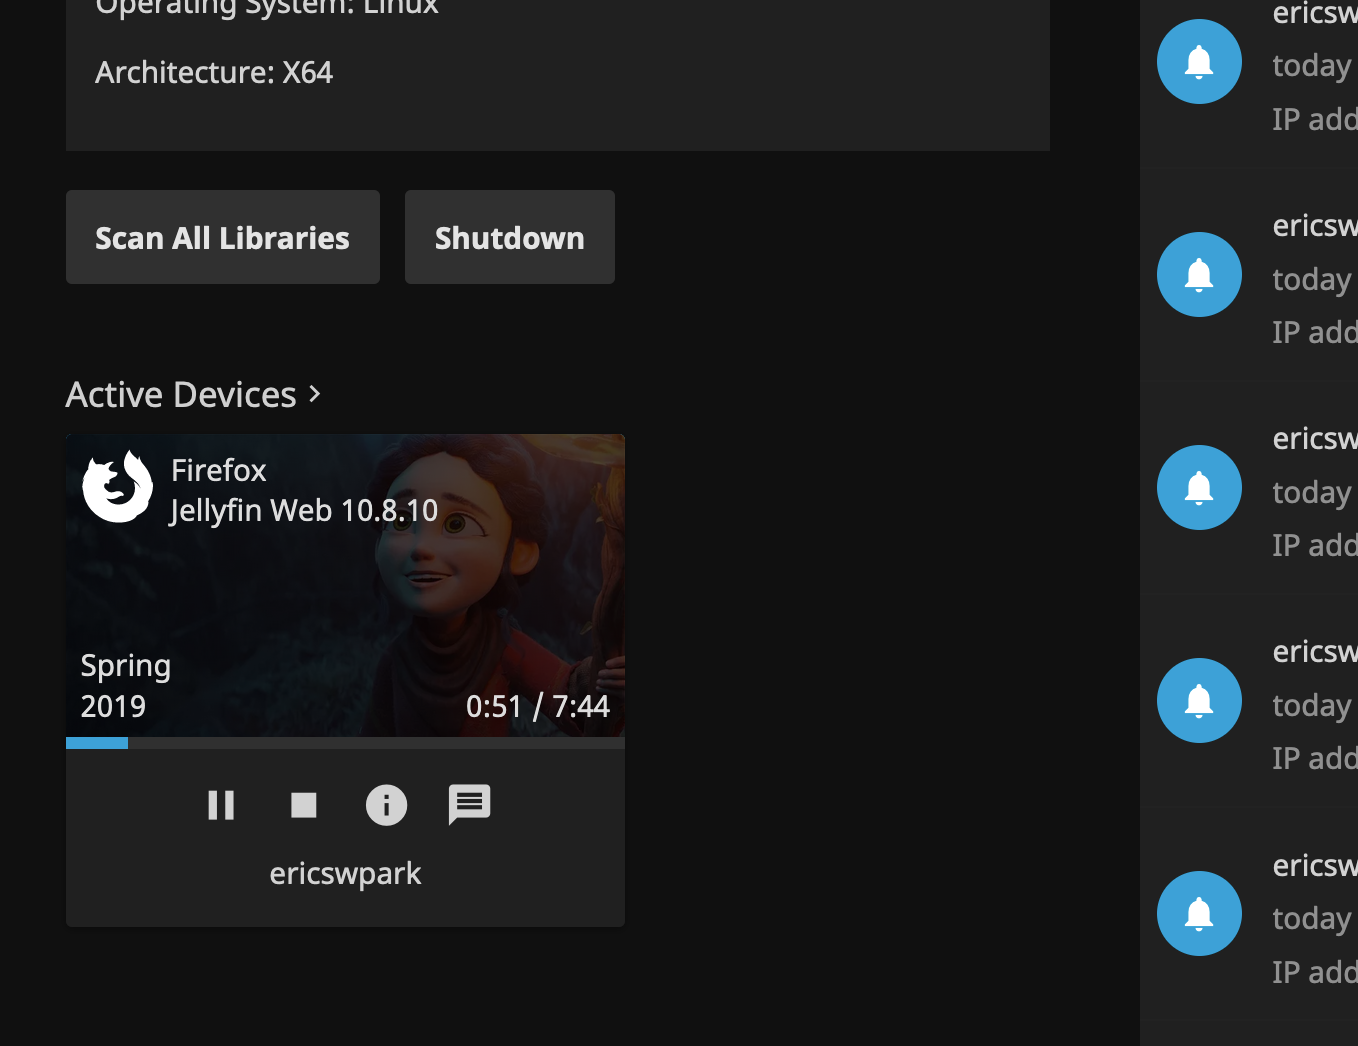Click the Firefox browser icon on the device card
Screen dimensions: 1358x1046
click(x=117, y=485)
